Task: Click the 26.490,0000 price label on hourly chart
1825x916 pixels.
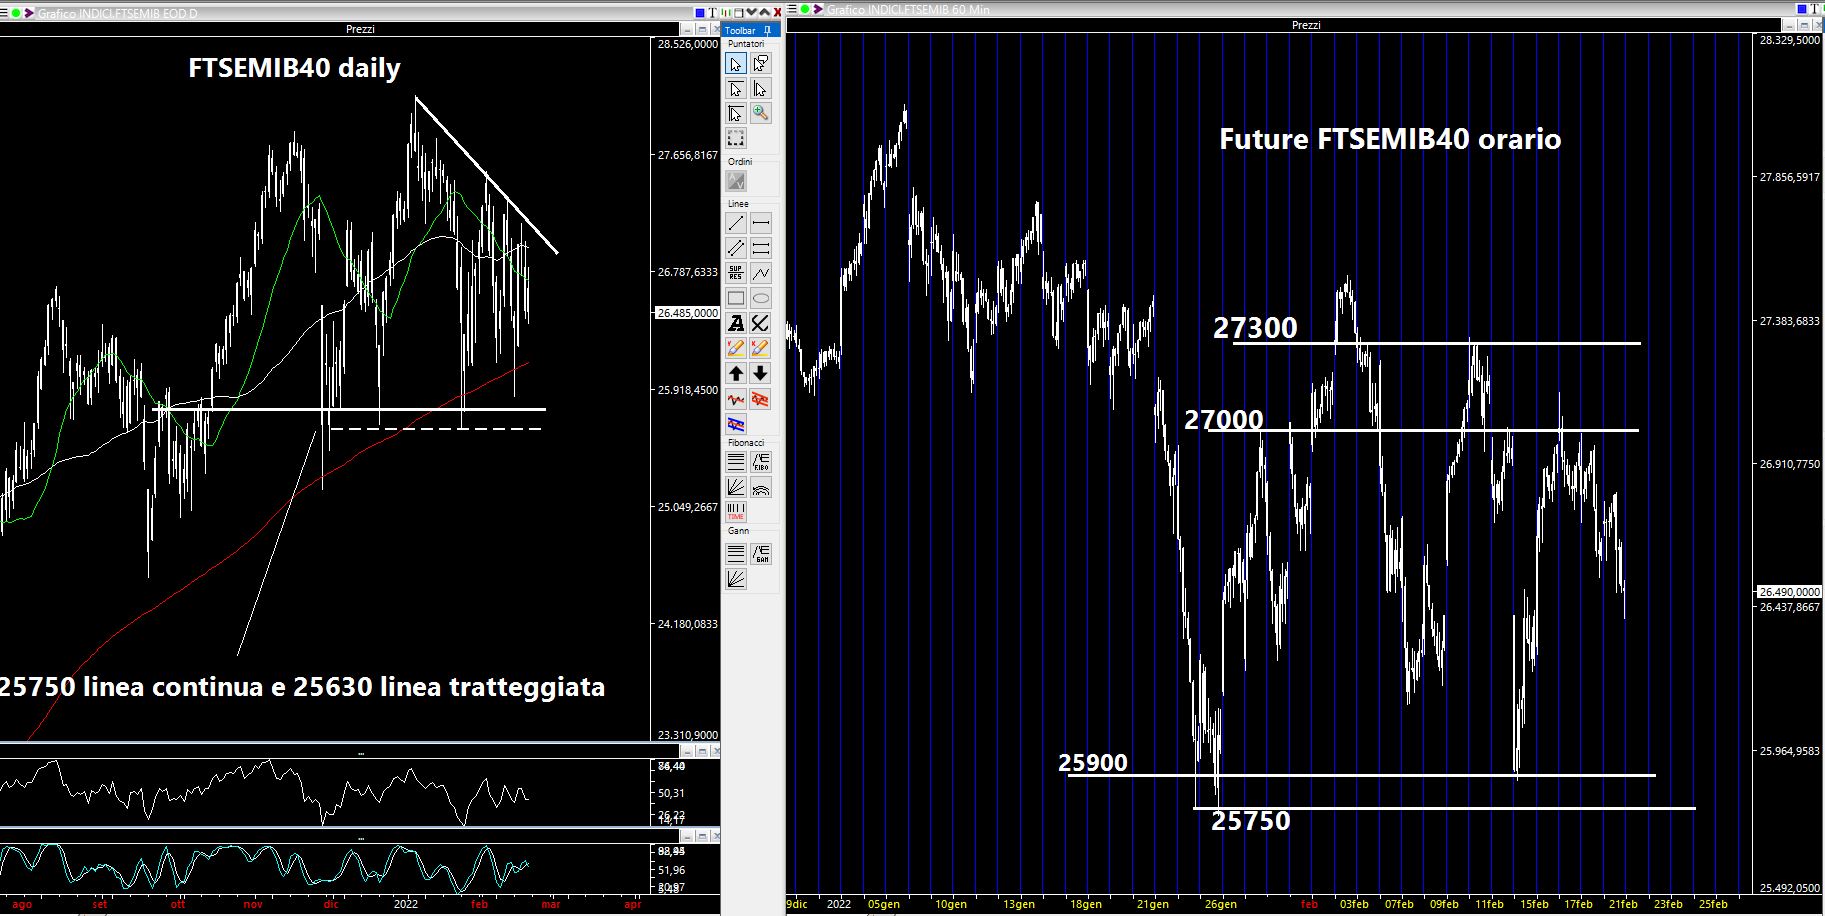Action: pyautogui.click(x=1790, y=592)
